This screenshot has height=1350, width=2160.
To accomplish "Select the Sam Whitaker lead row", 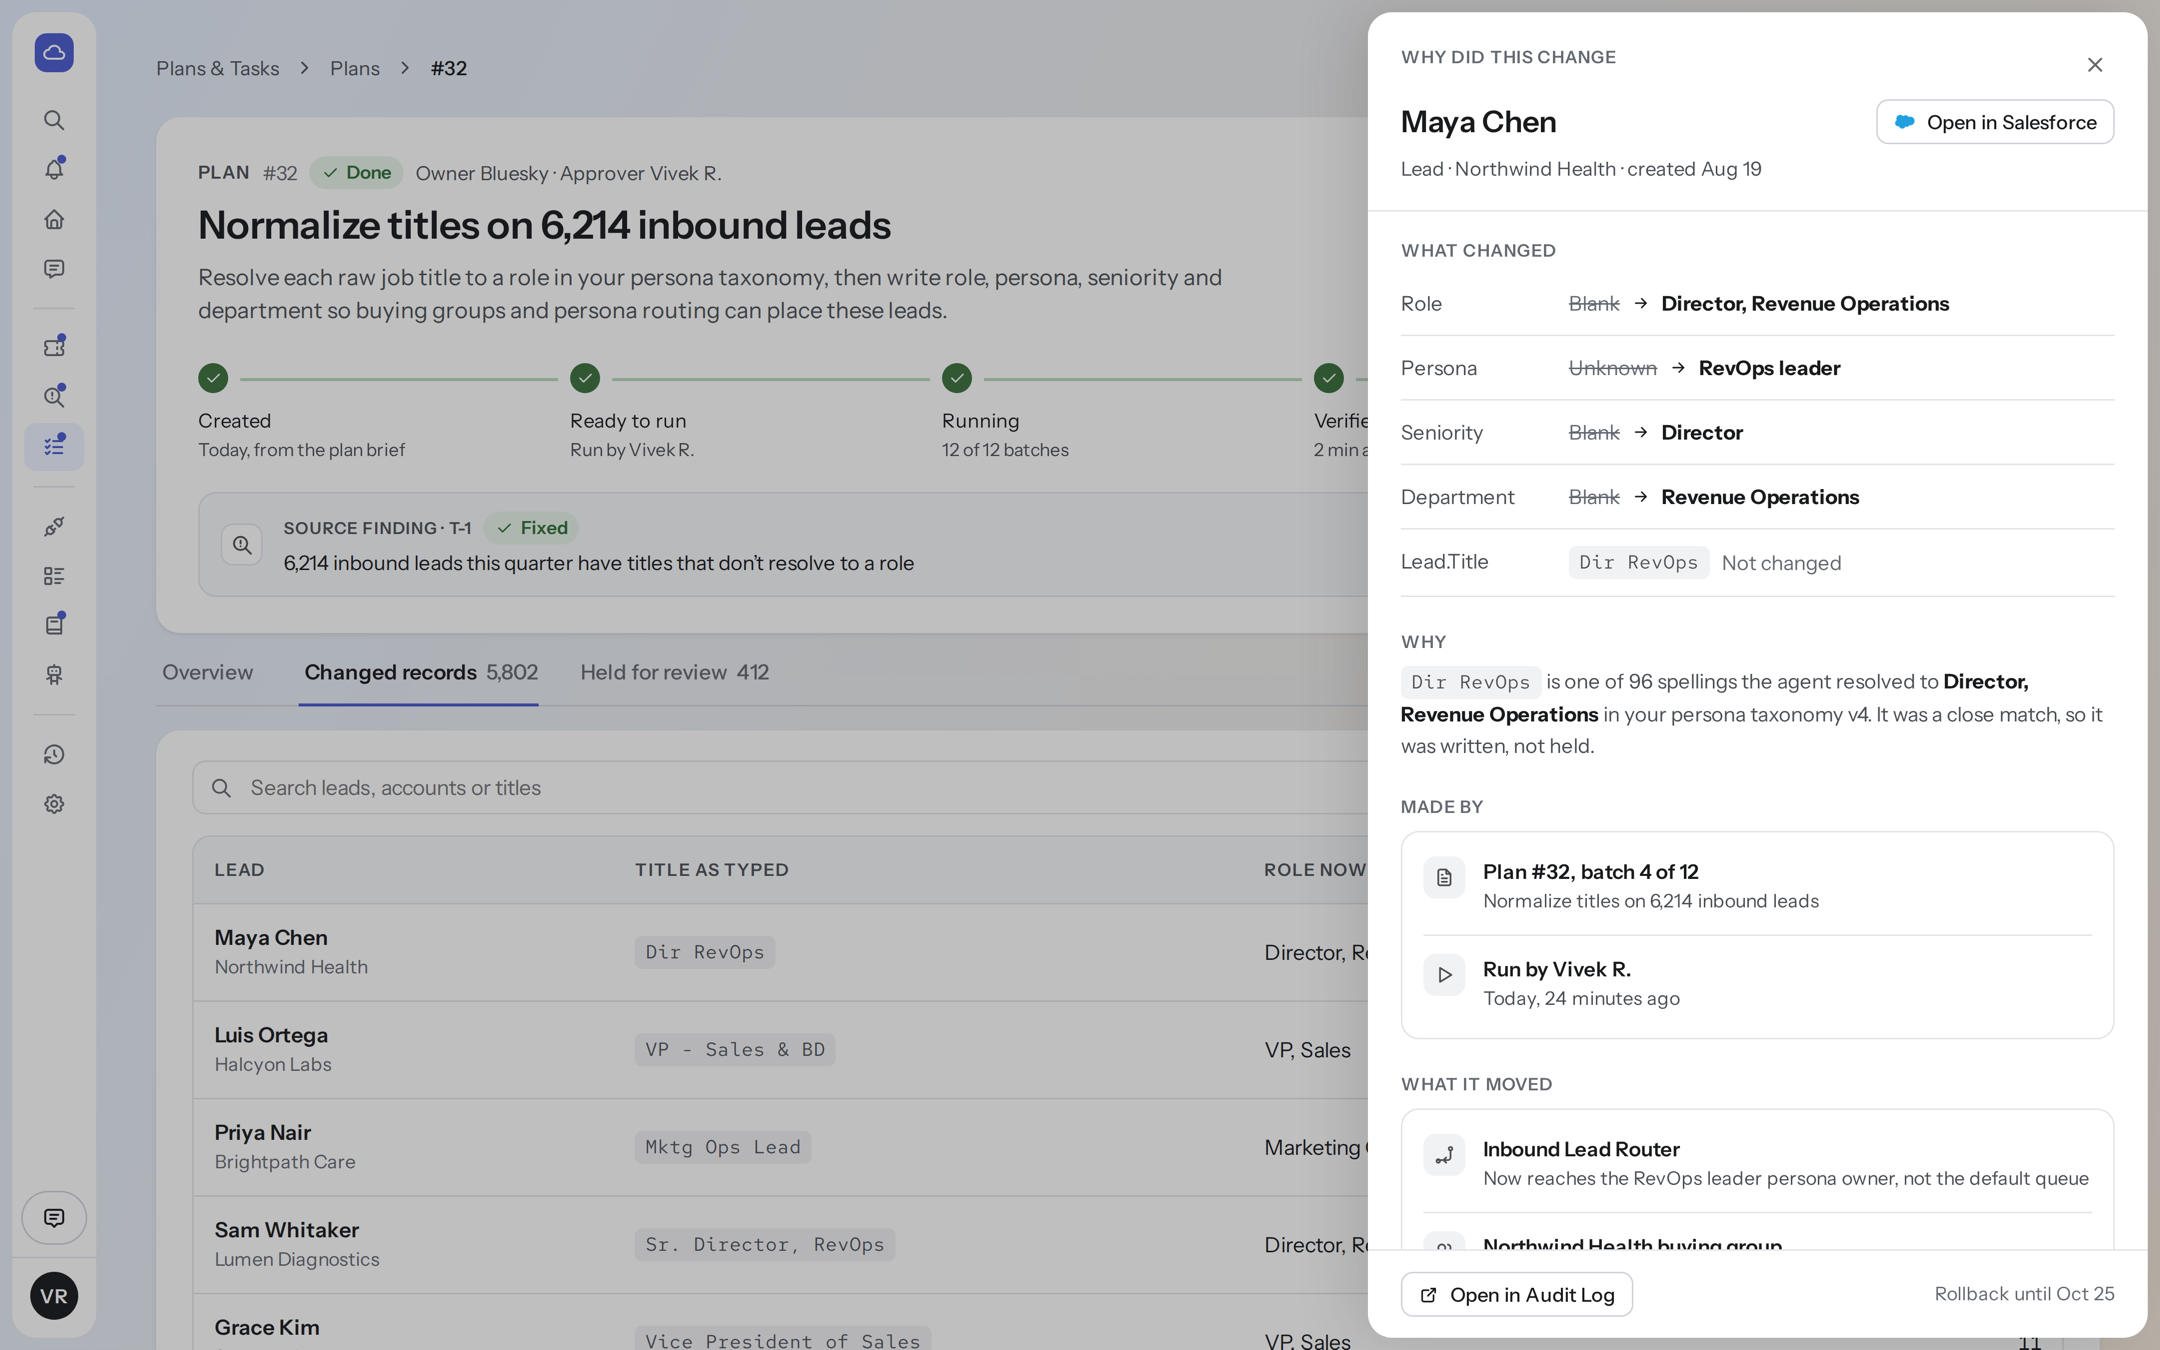I will 780,1245.
